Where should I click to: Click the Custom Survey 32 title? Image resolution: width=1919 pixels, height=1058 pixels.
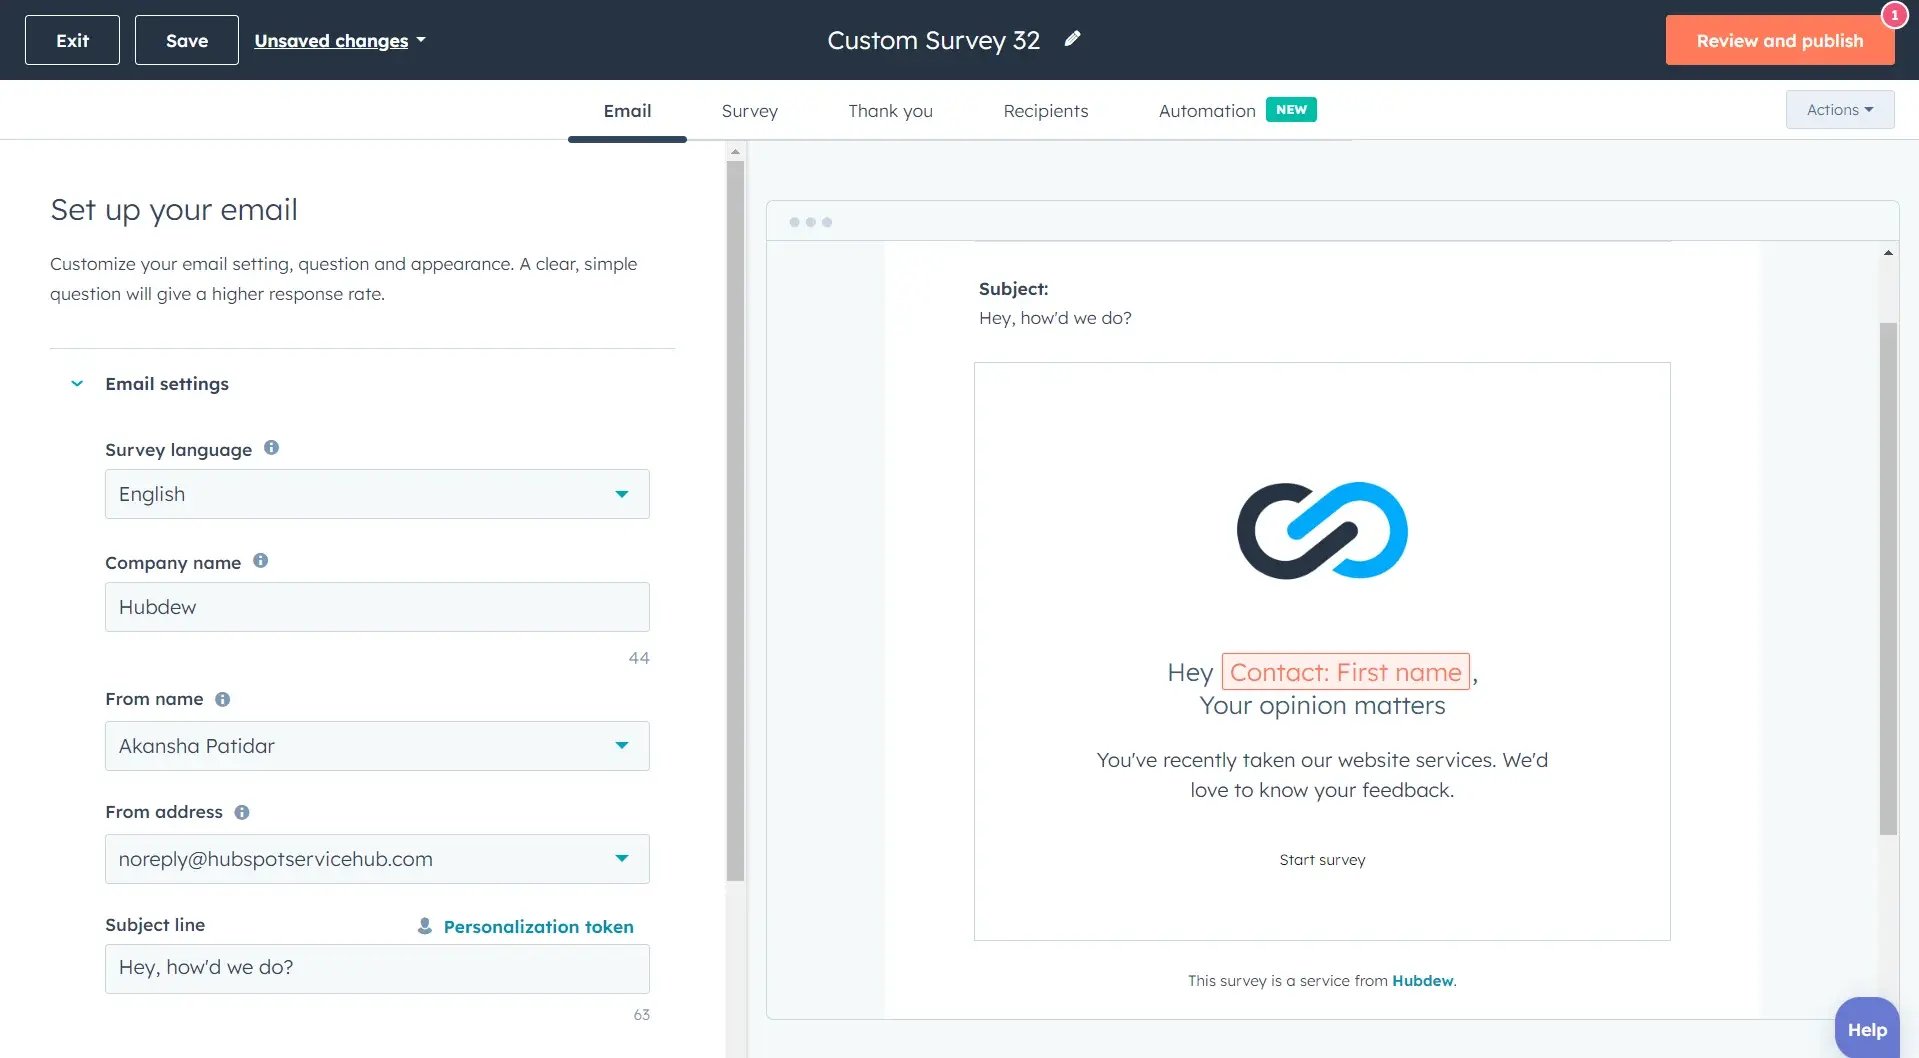click(933, 40)
